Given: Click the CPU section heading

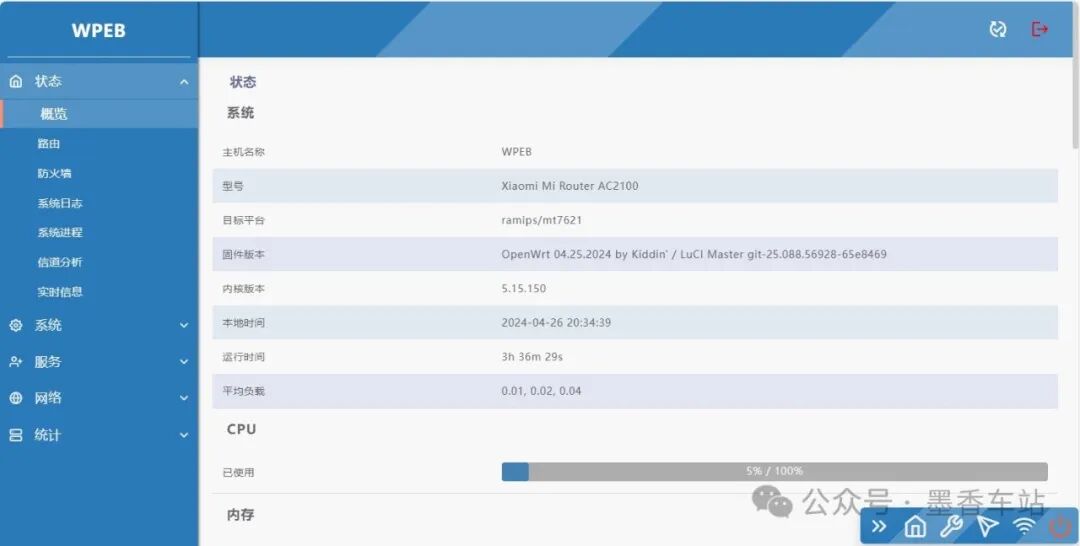Looking at the screenshot, I should [x=241, y=429].
